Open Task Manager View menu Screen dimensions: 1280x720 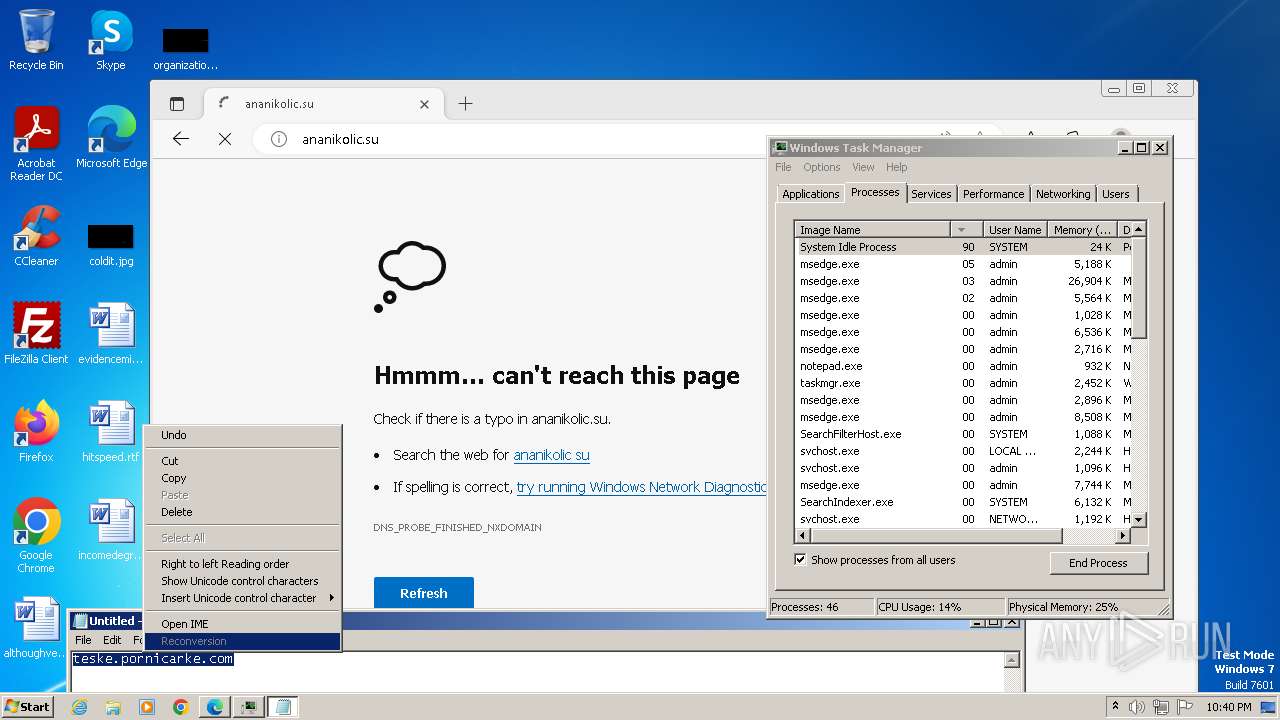coord(863,167)
